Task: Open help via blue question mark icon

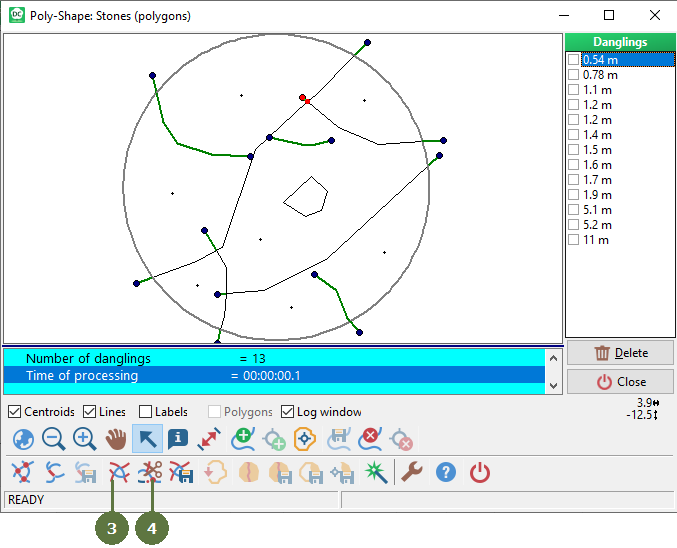Action: (446, 473)
